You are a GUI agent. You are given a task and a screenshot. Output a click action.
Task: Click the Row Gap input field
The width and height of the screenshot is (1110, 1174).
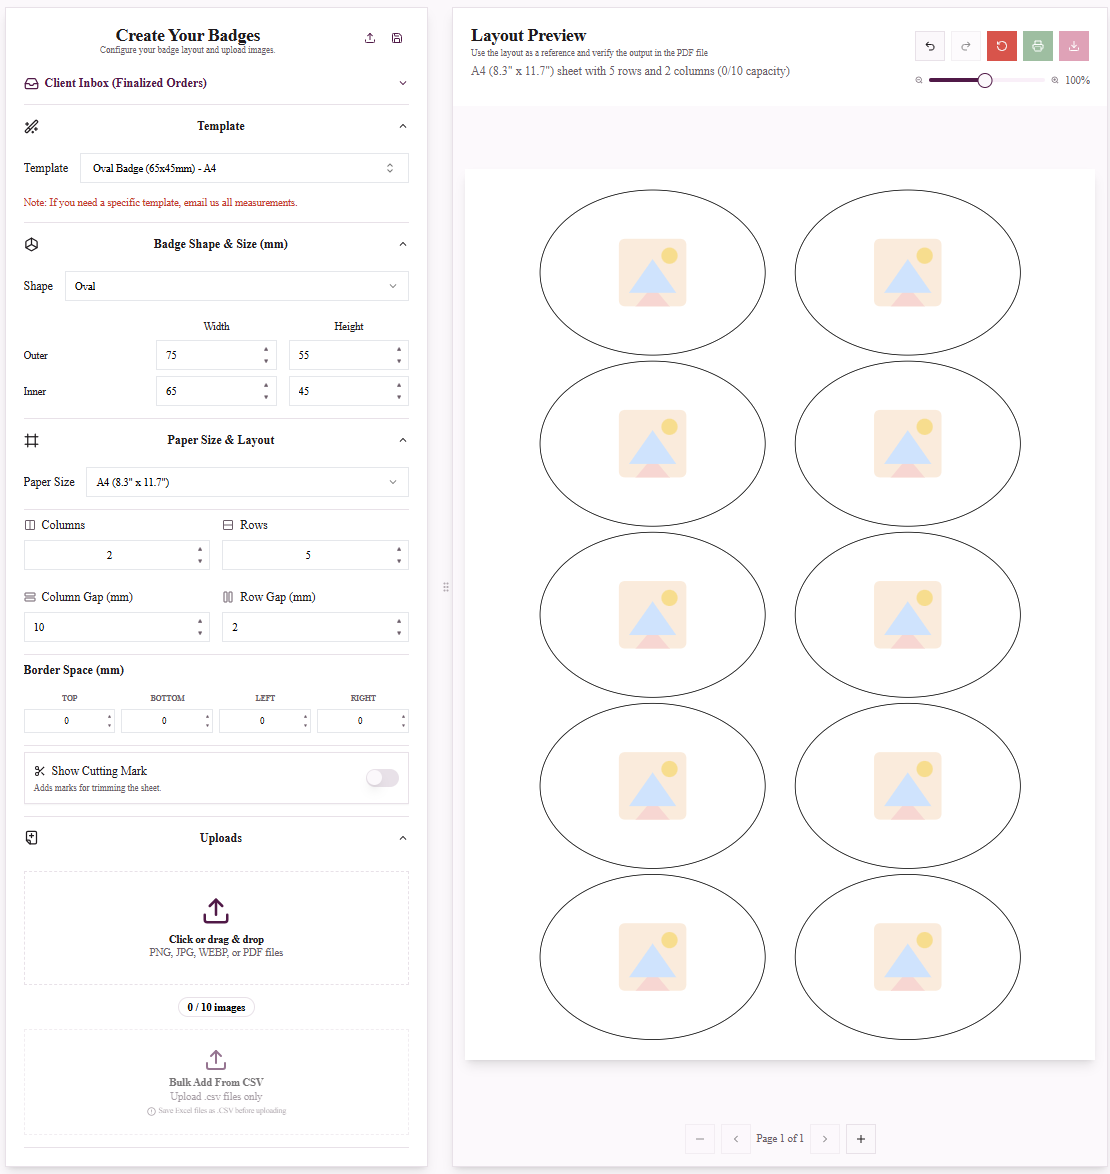tap(315, 627)
